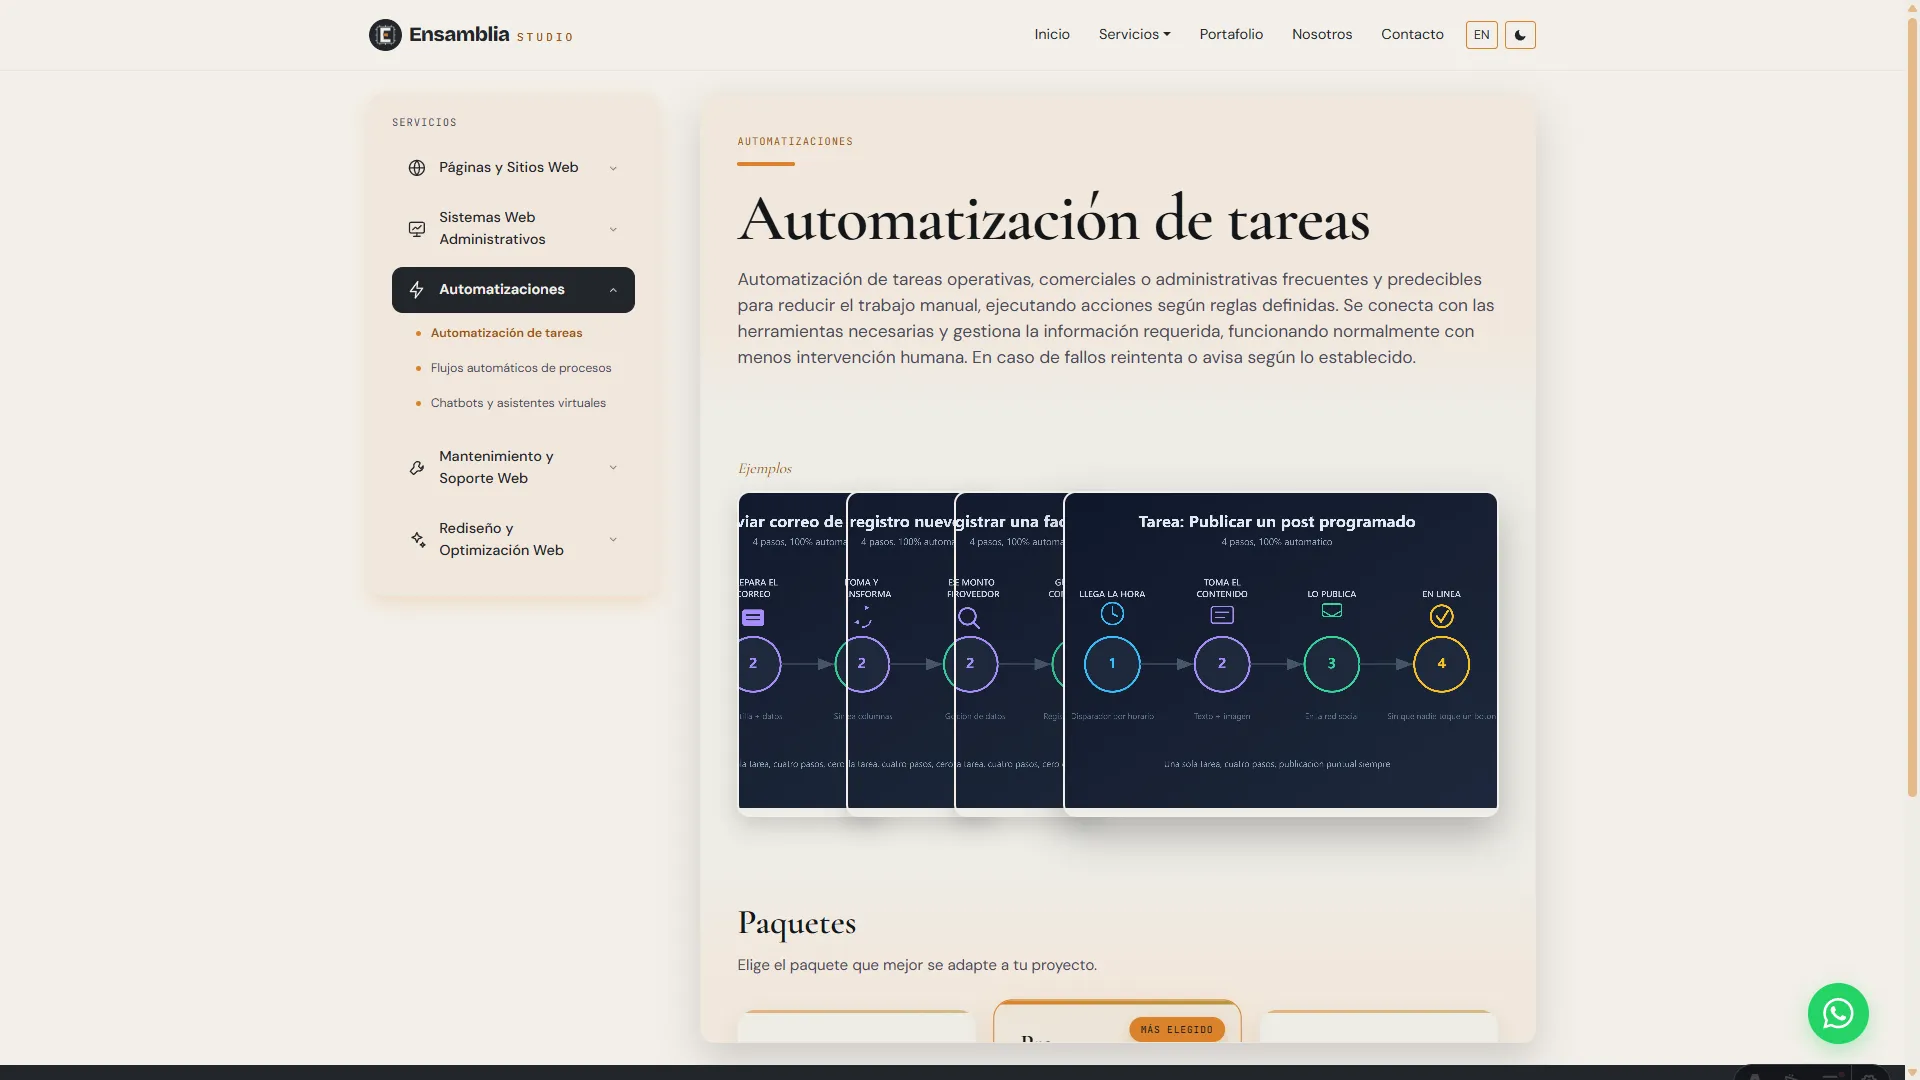Open Chatbots y asistentes virtuales sublink
Screen dimensions: 1920x1080
[518, 403]
